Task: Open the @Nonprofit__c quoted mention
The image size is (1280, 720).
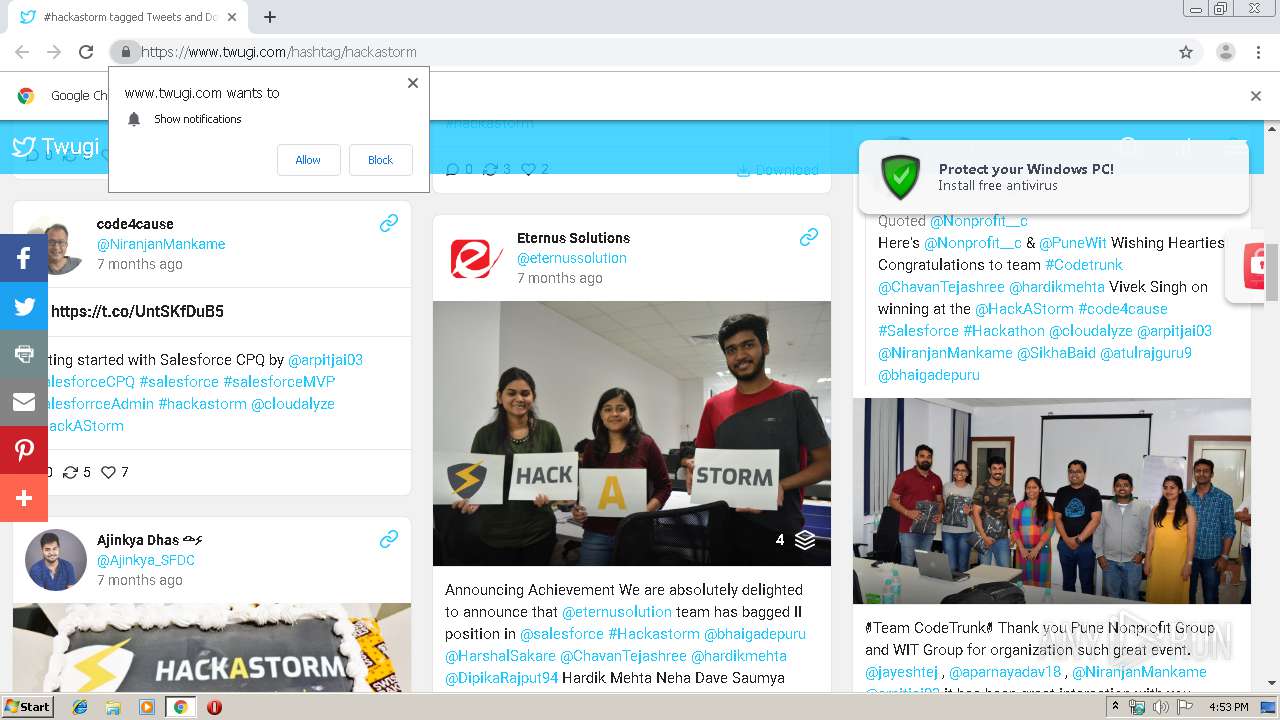Action: point(979,221)
